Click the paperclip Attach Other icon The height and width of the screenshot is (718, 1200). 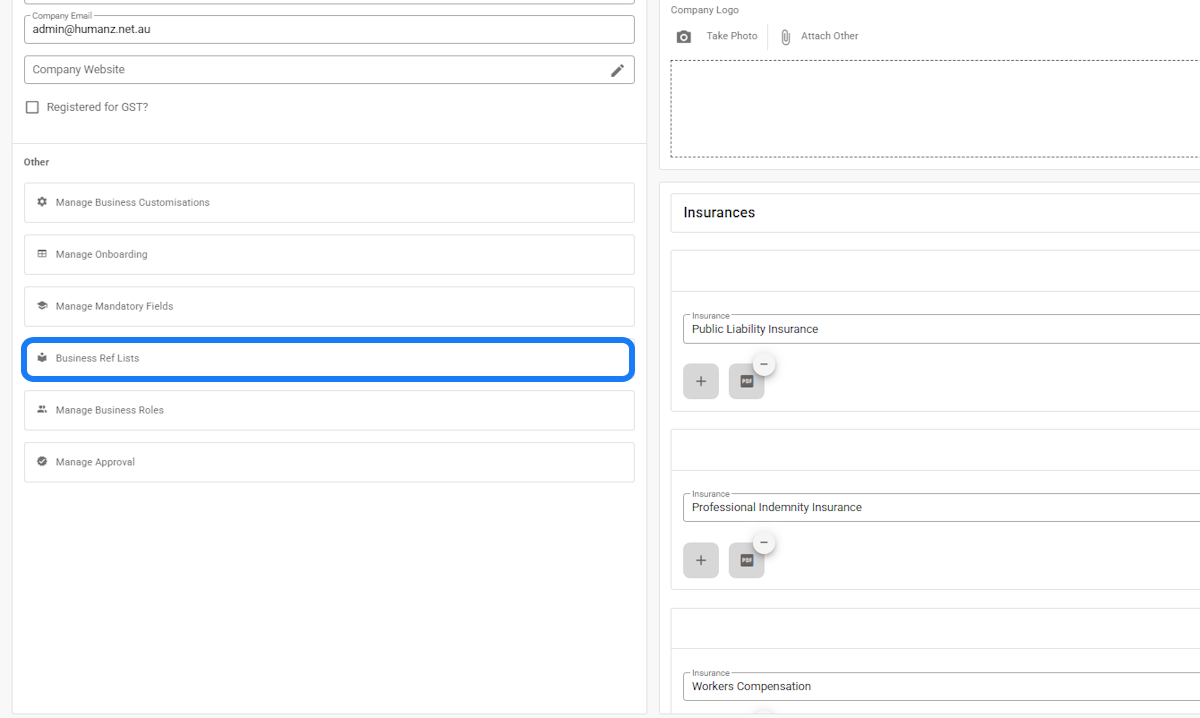[x=786, y=37]
